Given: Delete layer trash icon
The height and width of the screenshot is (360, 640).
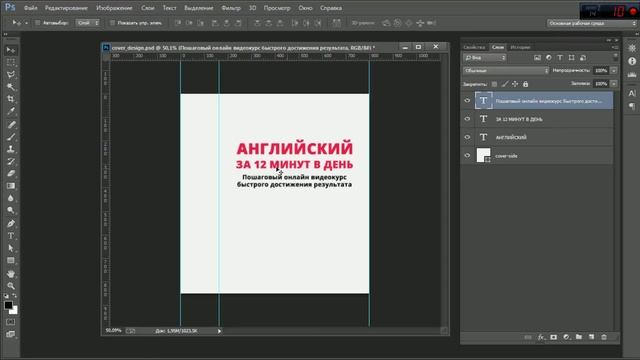Looking at the screenshot, I should pyautogui.click(x=604, y=337).
